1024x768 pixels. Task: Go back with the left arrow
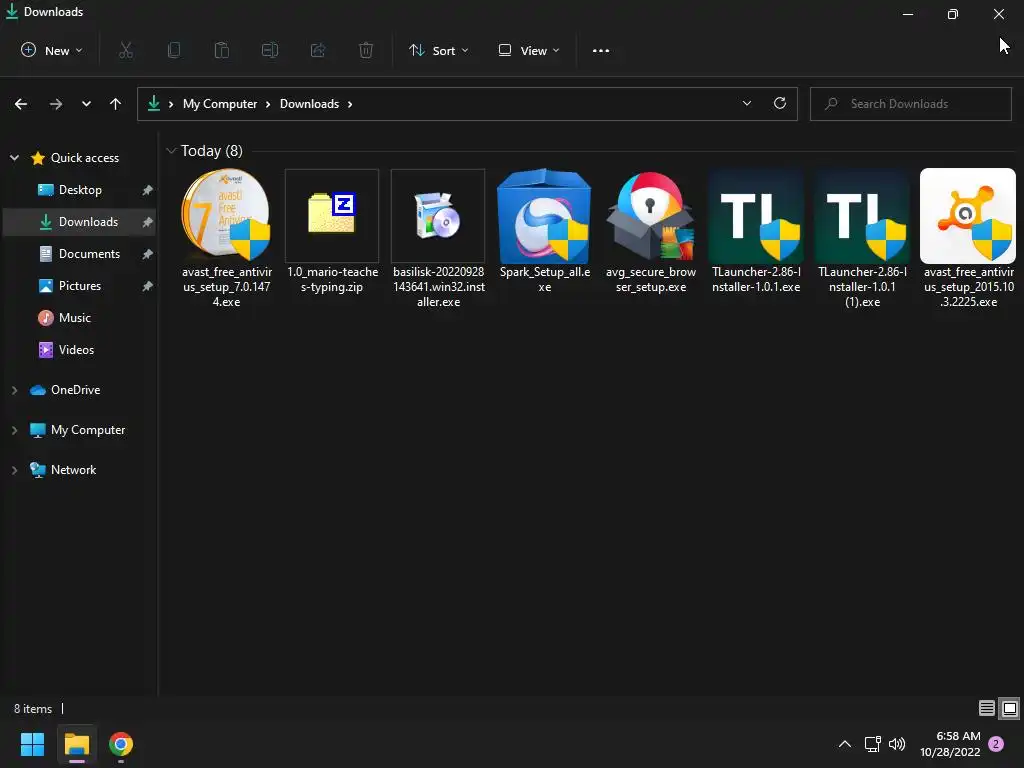point(21,104)
